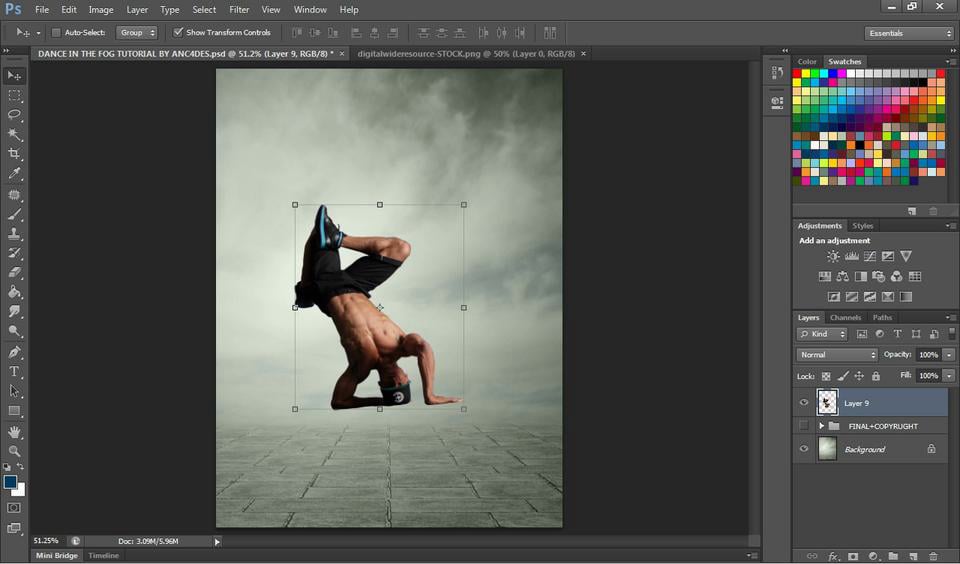The width and height of the screenshot is (960, 564).
Task: Uncheck Show Transform Controls
Action: [x=178, y=32]
